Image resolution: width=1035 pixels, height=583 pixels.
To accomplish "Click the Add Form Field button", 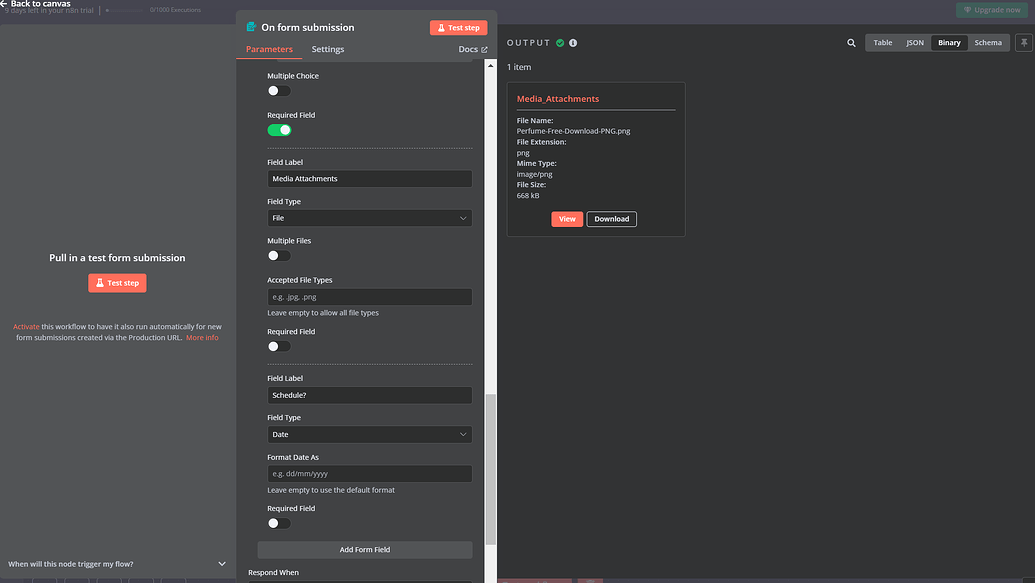I will pos(364,550).
